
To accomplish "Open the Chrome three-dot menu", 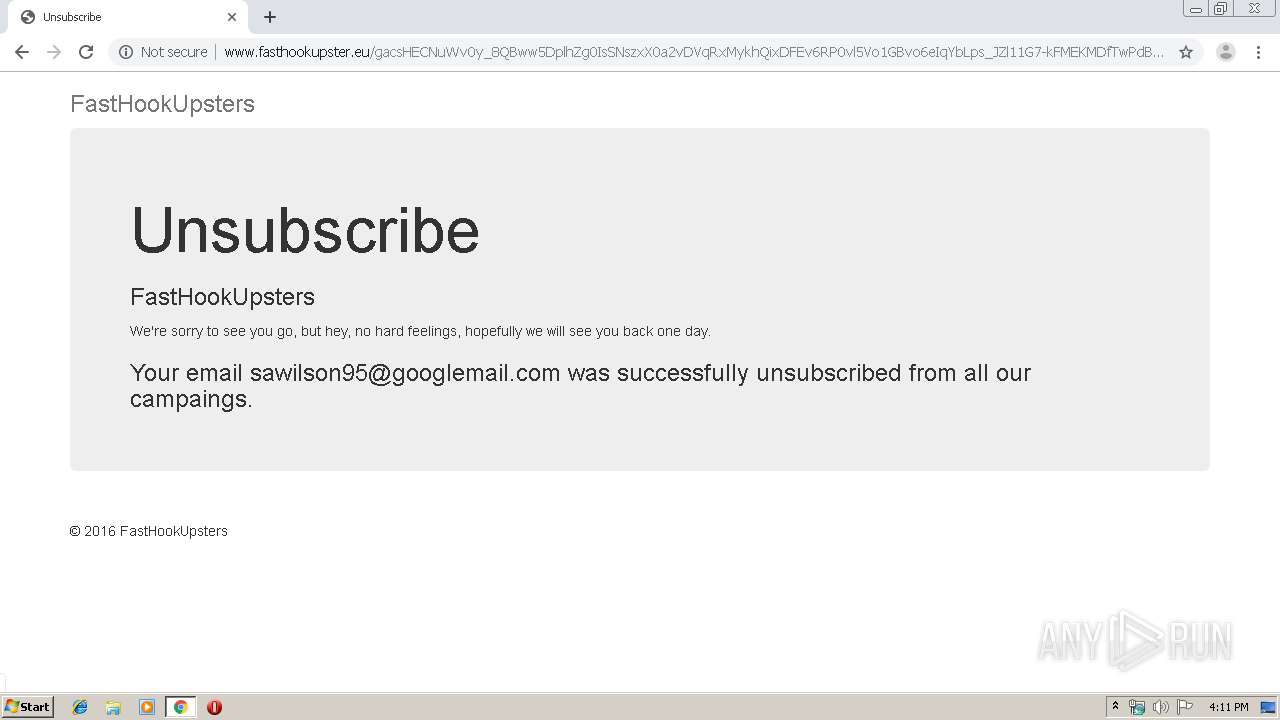I will [x=1258, y=52].
